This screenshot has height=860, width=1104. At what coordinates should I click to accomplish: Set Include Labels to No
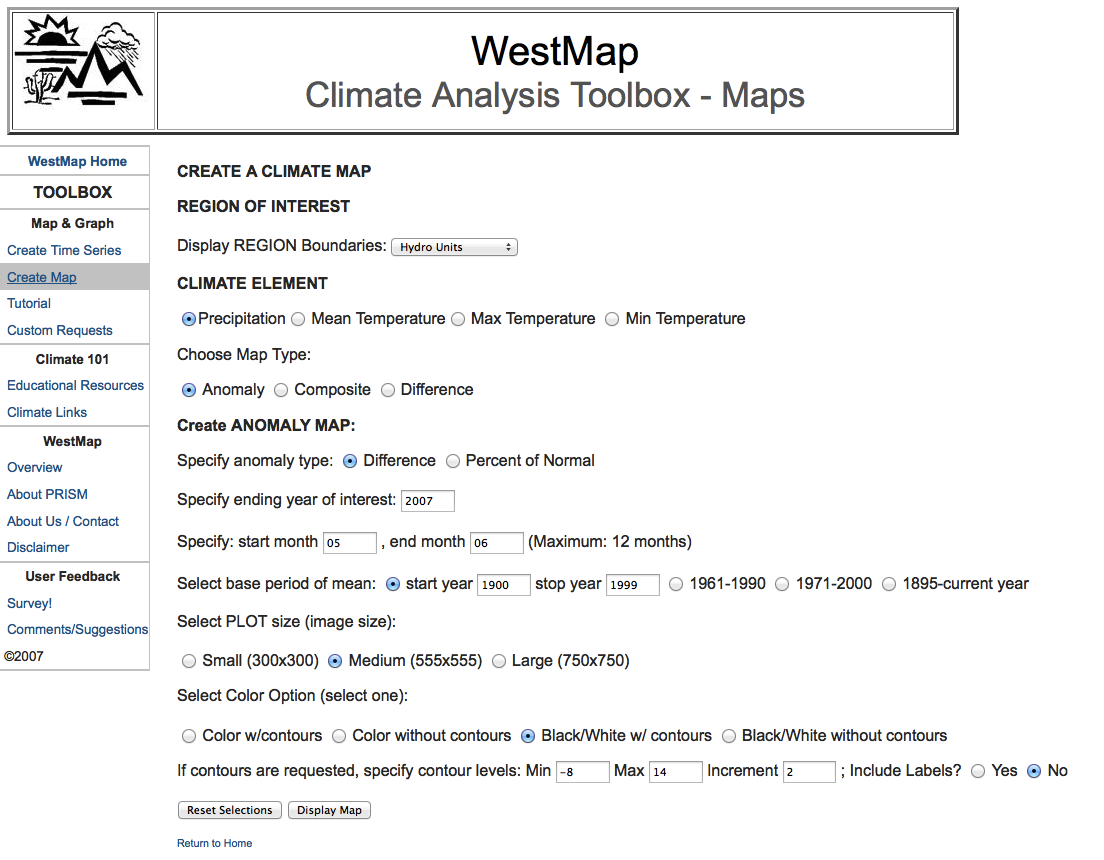[x=1034, y=771]
